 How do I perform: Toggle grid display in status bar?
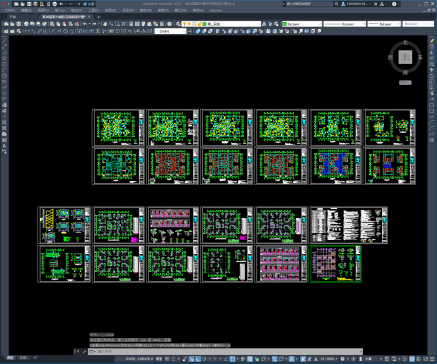click(167, 359)
